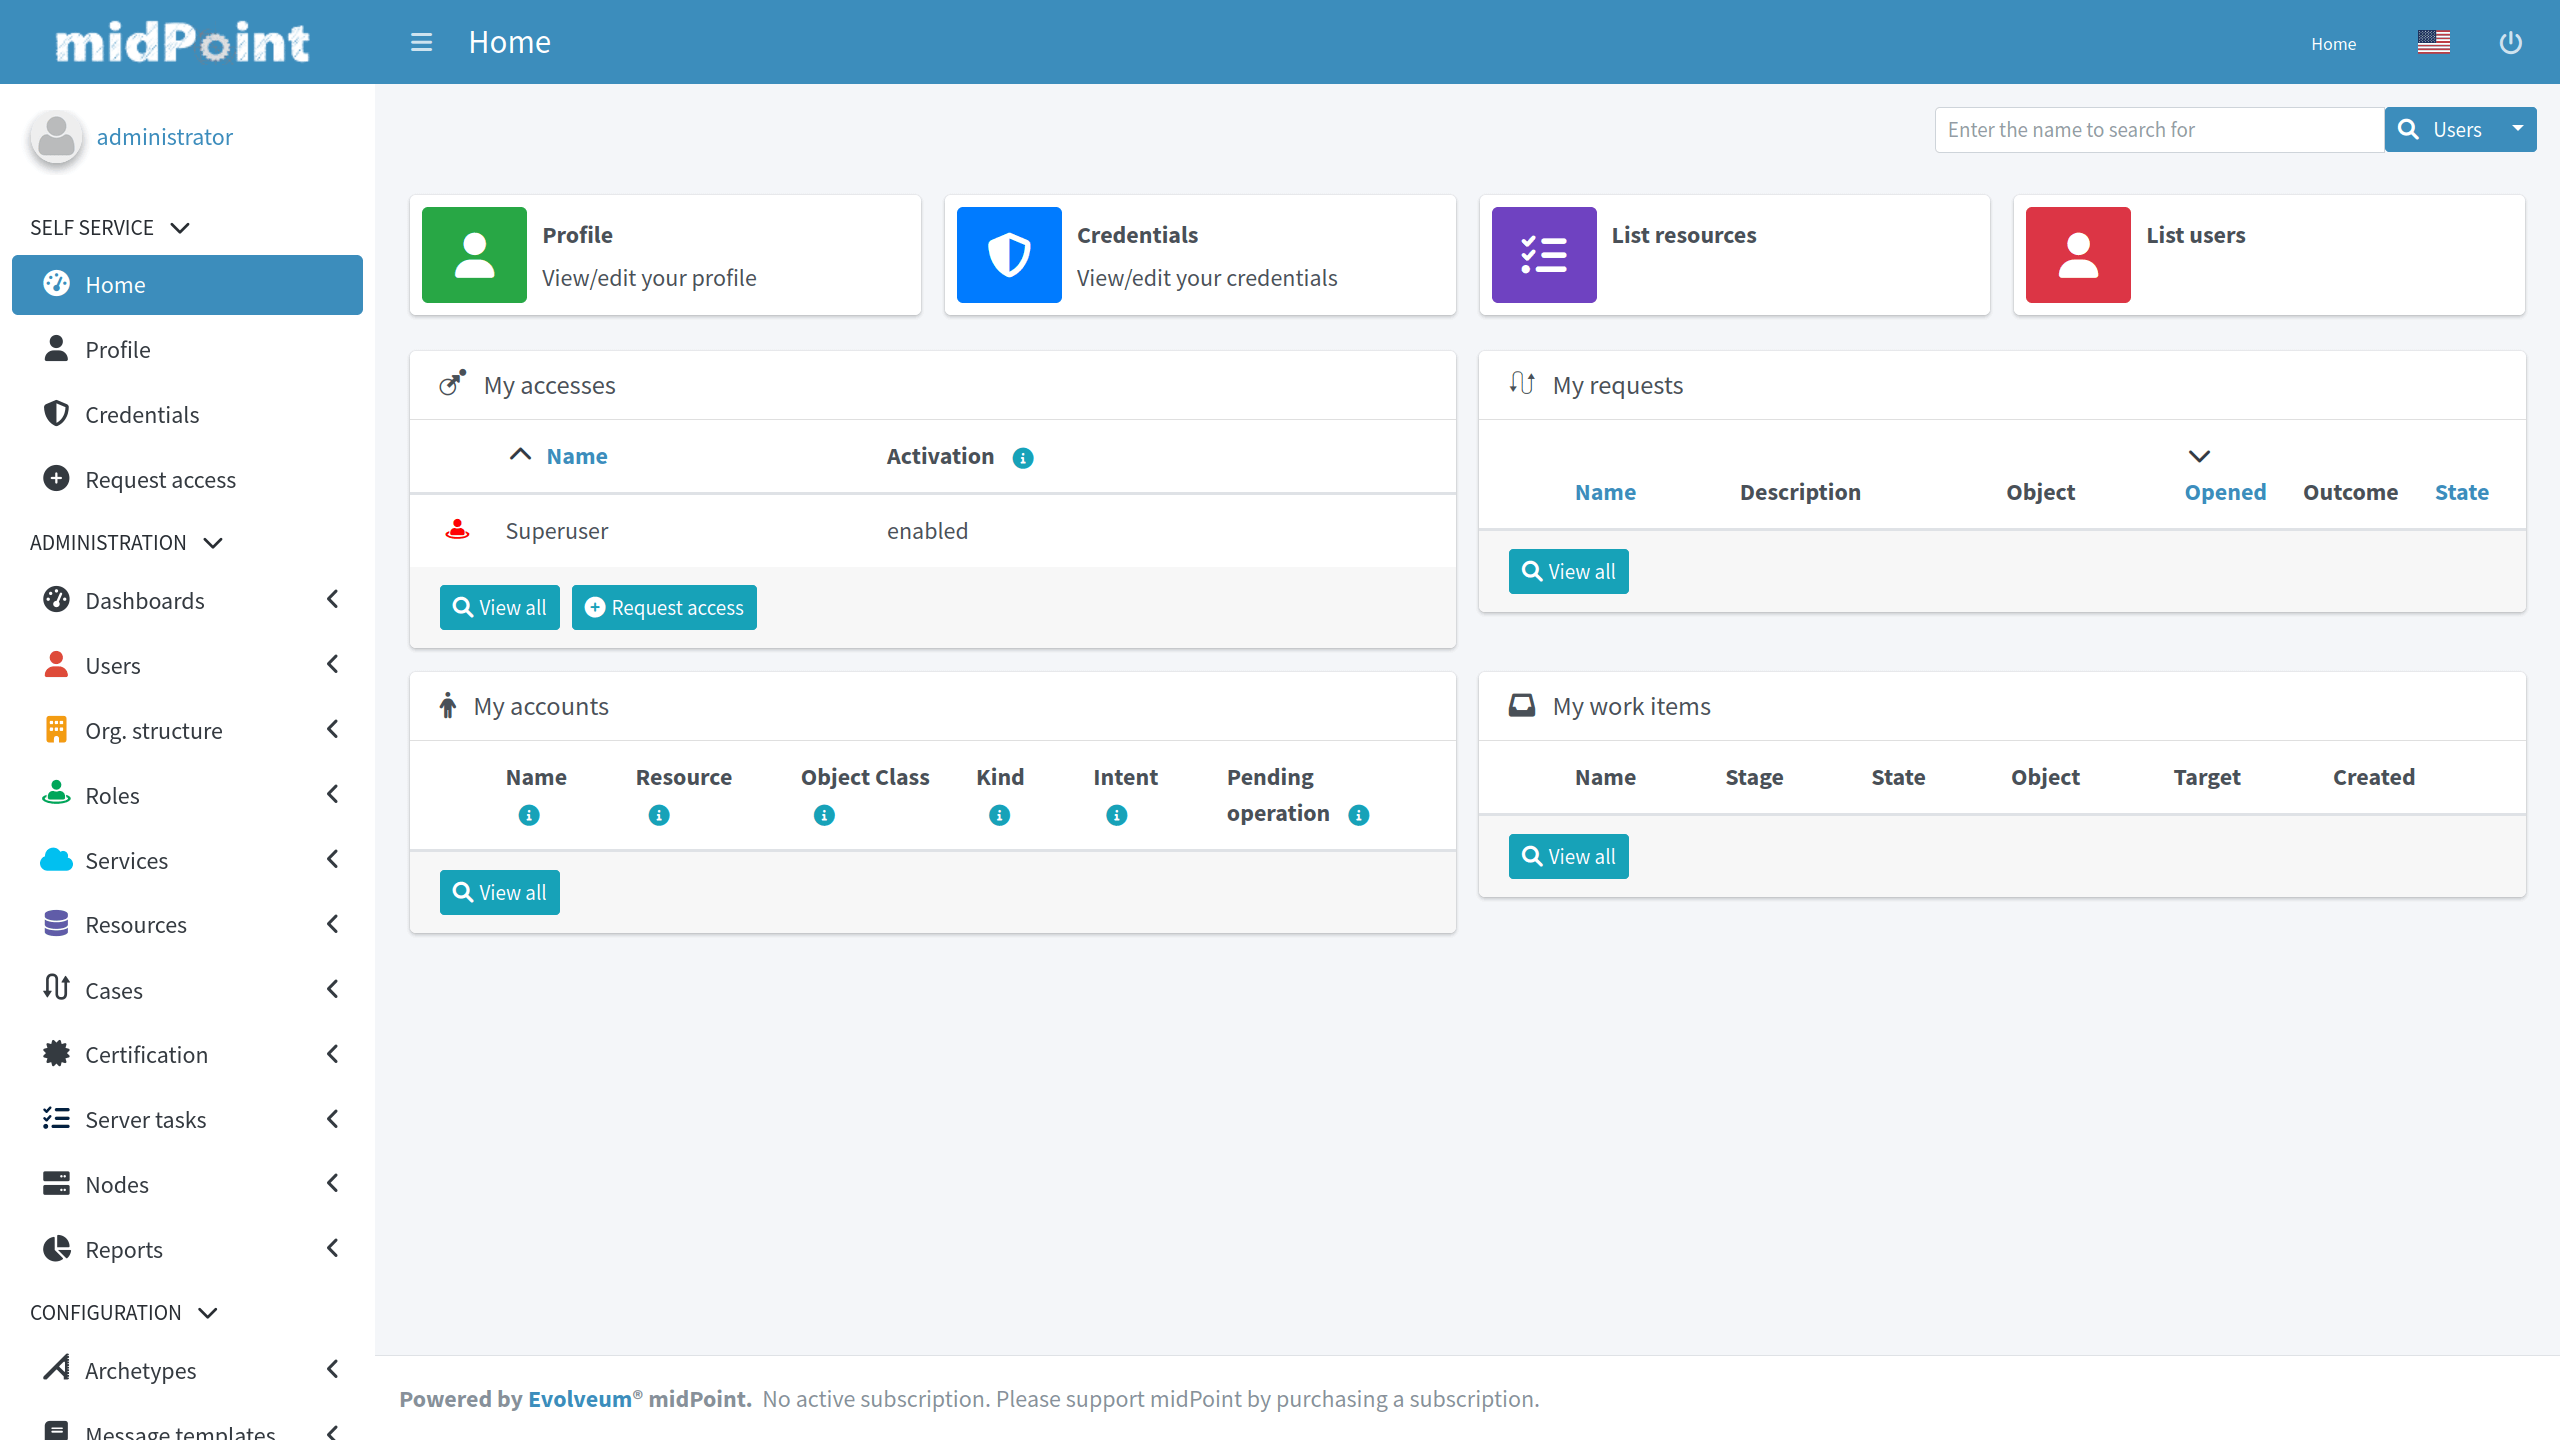The height and width of the screenshot is (1440, 2560).
Task: Click info icon under Object Class column
Action: tap(824, 816)
